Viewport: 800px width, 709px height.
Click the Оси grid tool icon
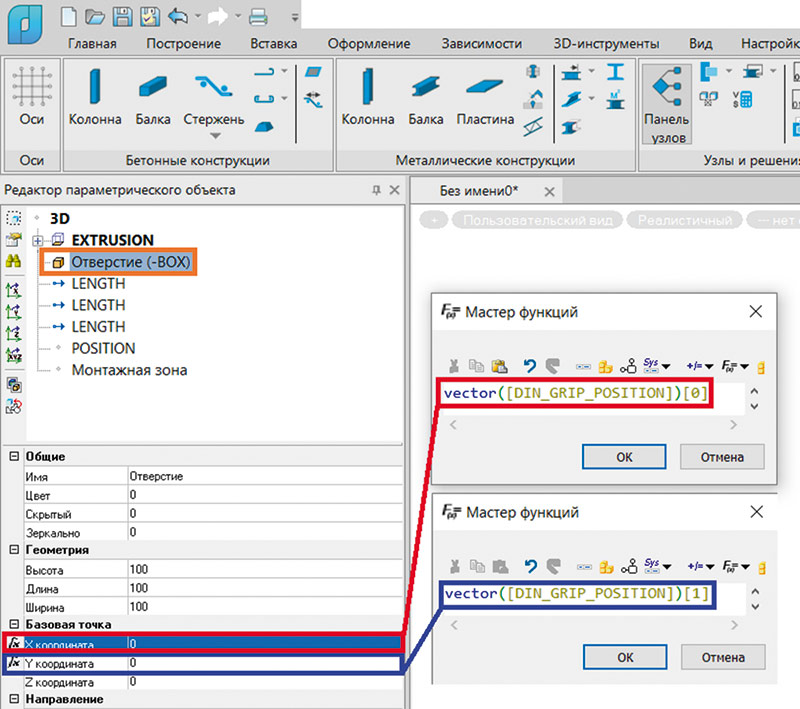pos(32,87)
